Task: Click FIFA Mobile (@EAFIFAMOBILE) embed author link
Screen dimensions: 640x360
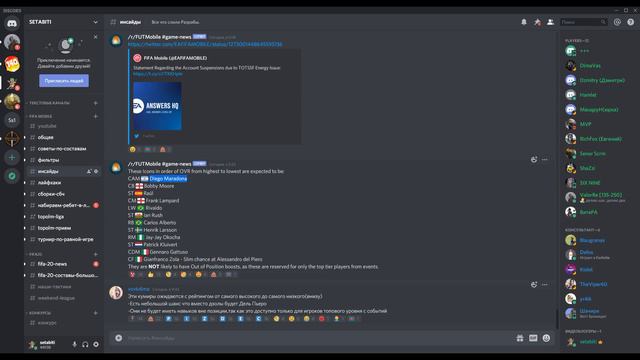Action: (x=175, y=58)
